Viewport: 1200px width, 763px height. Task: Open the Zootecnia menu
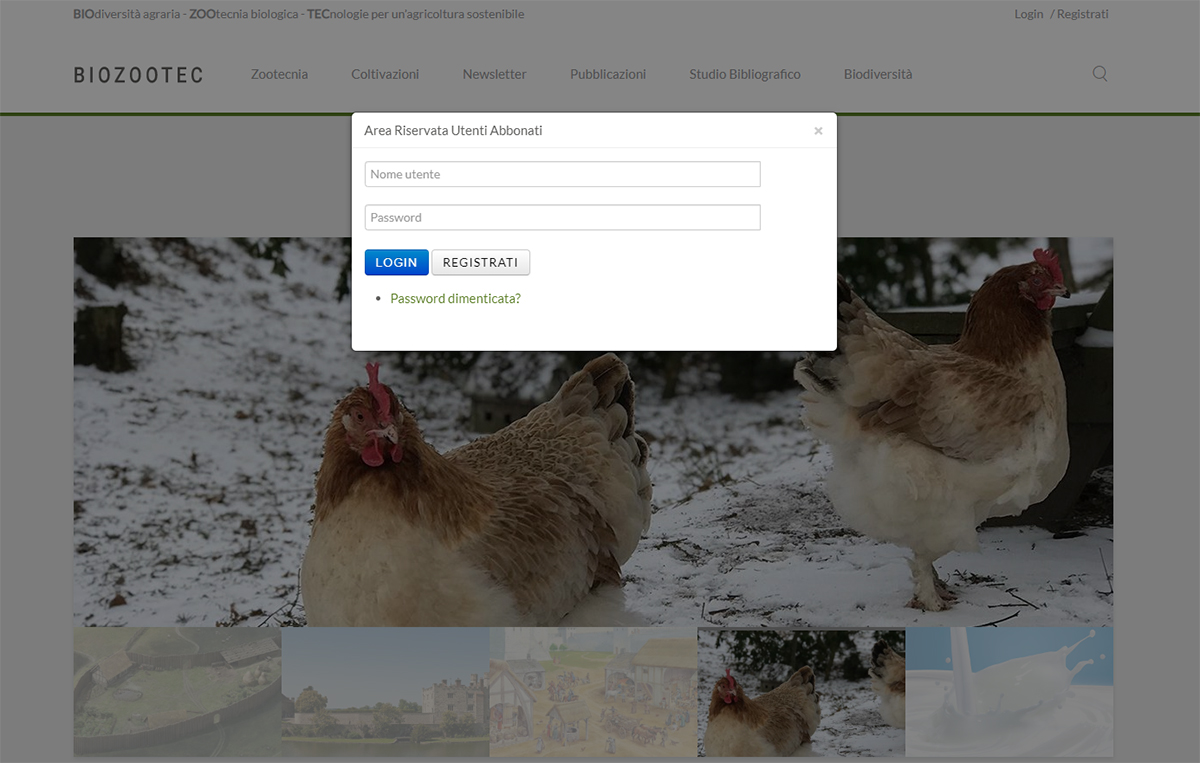pyautogui.click(x=280, y=74)
